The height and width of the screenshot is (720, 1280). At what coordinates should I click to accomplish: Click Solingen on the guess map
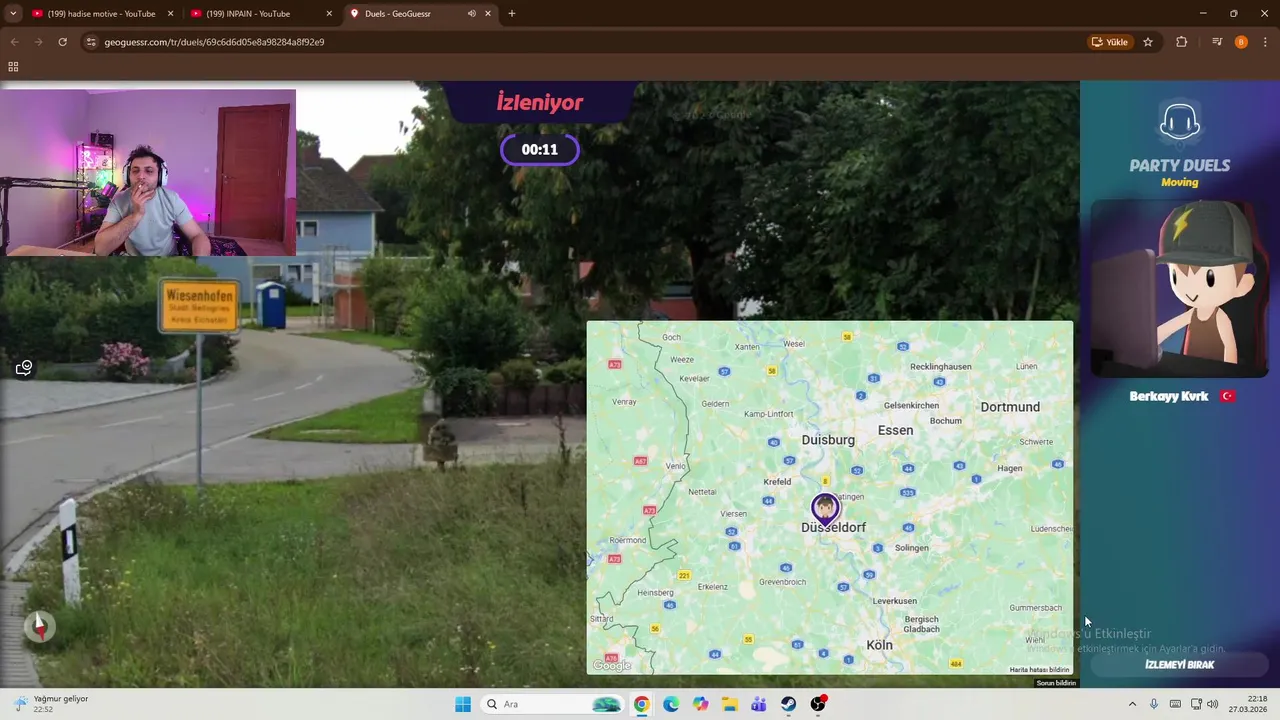[912, 548]
